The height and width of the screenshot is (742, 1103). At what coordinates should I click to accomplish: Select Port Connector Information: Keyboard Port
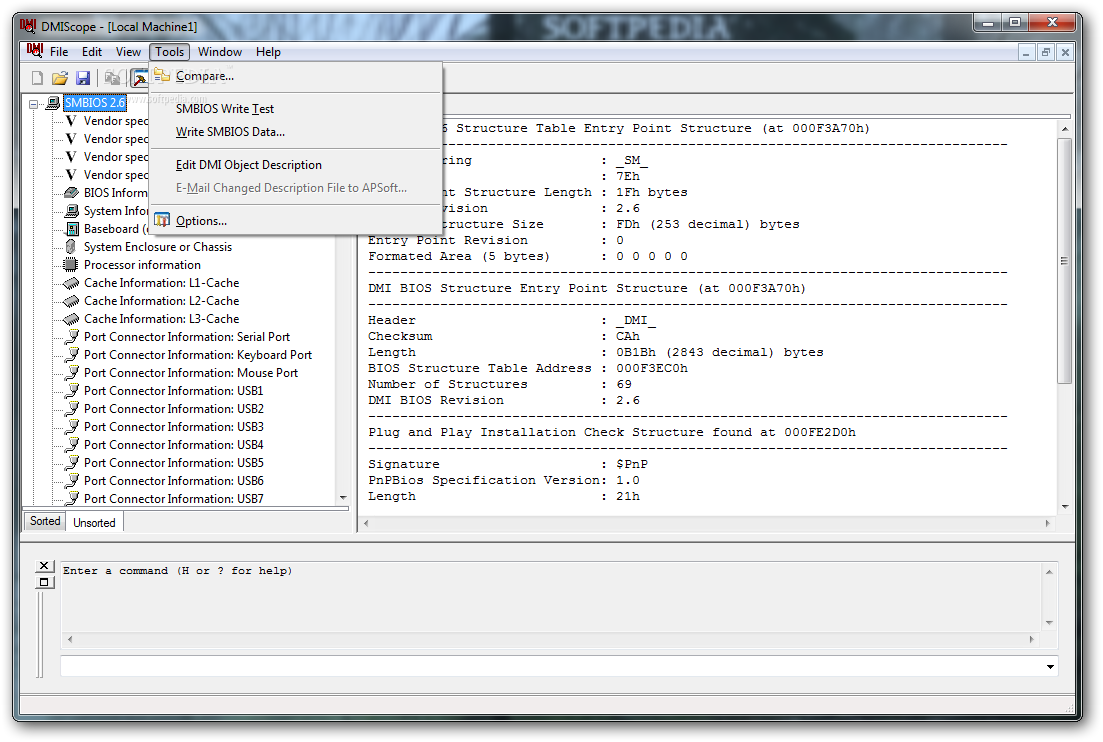click(x=198, y=355)
